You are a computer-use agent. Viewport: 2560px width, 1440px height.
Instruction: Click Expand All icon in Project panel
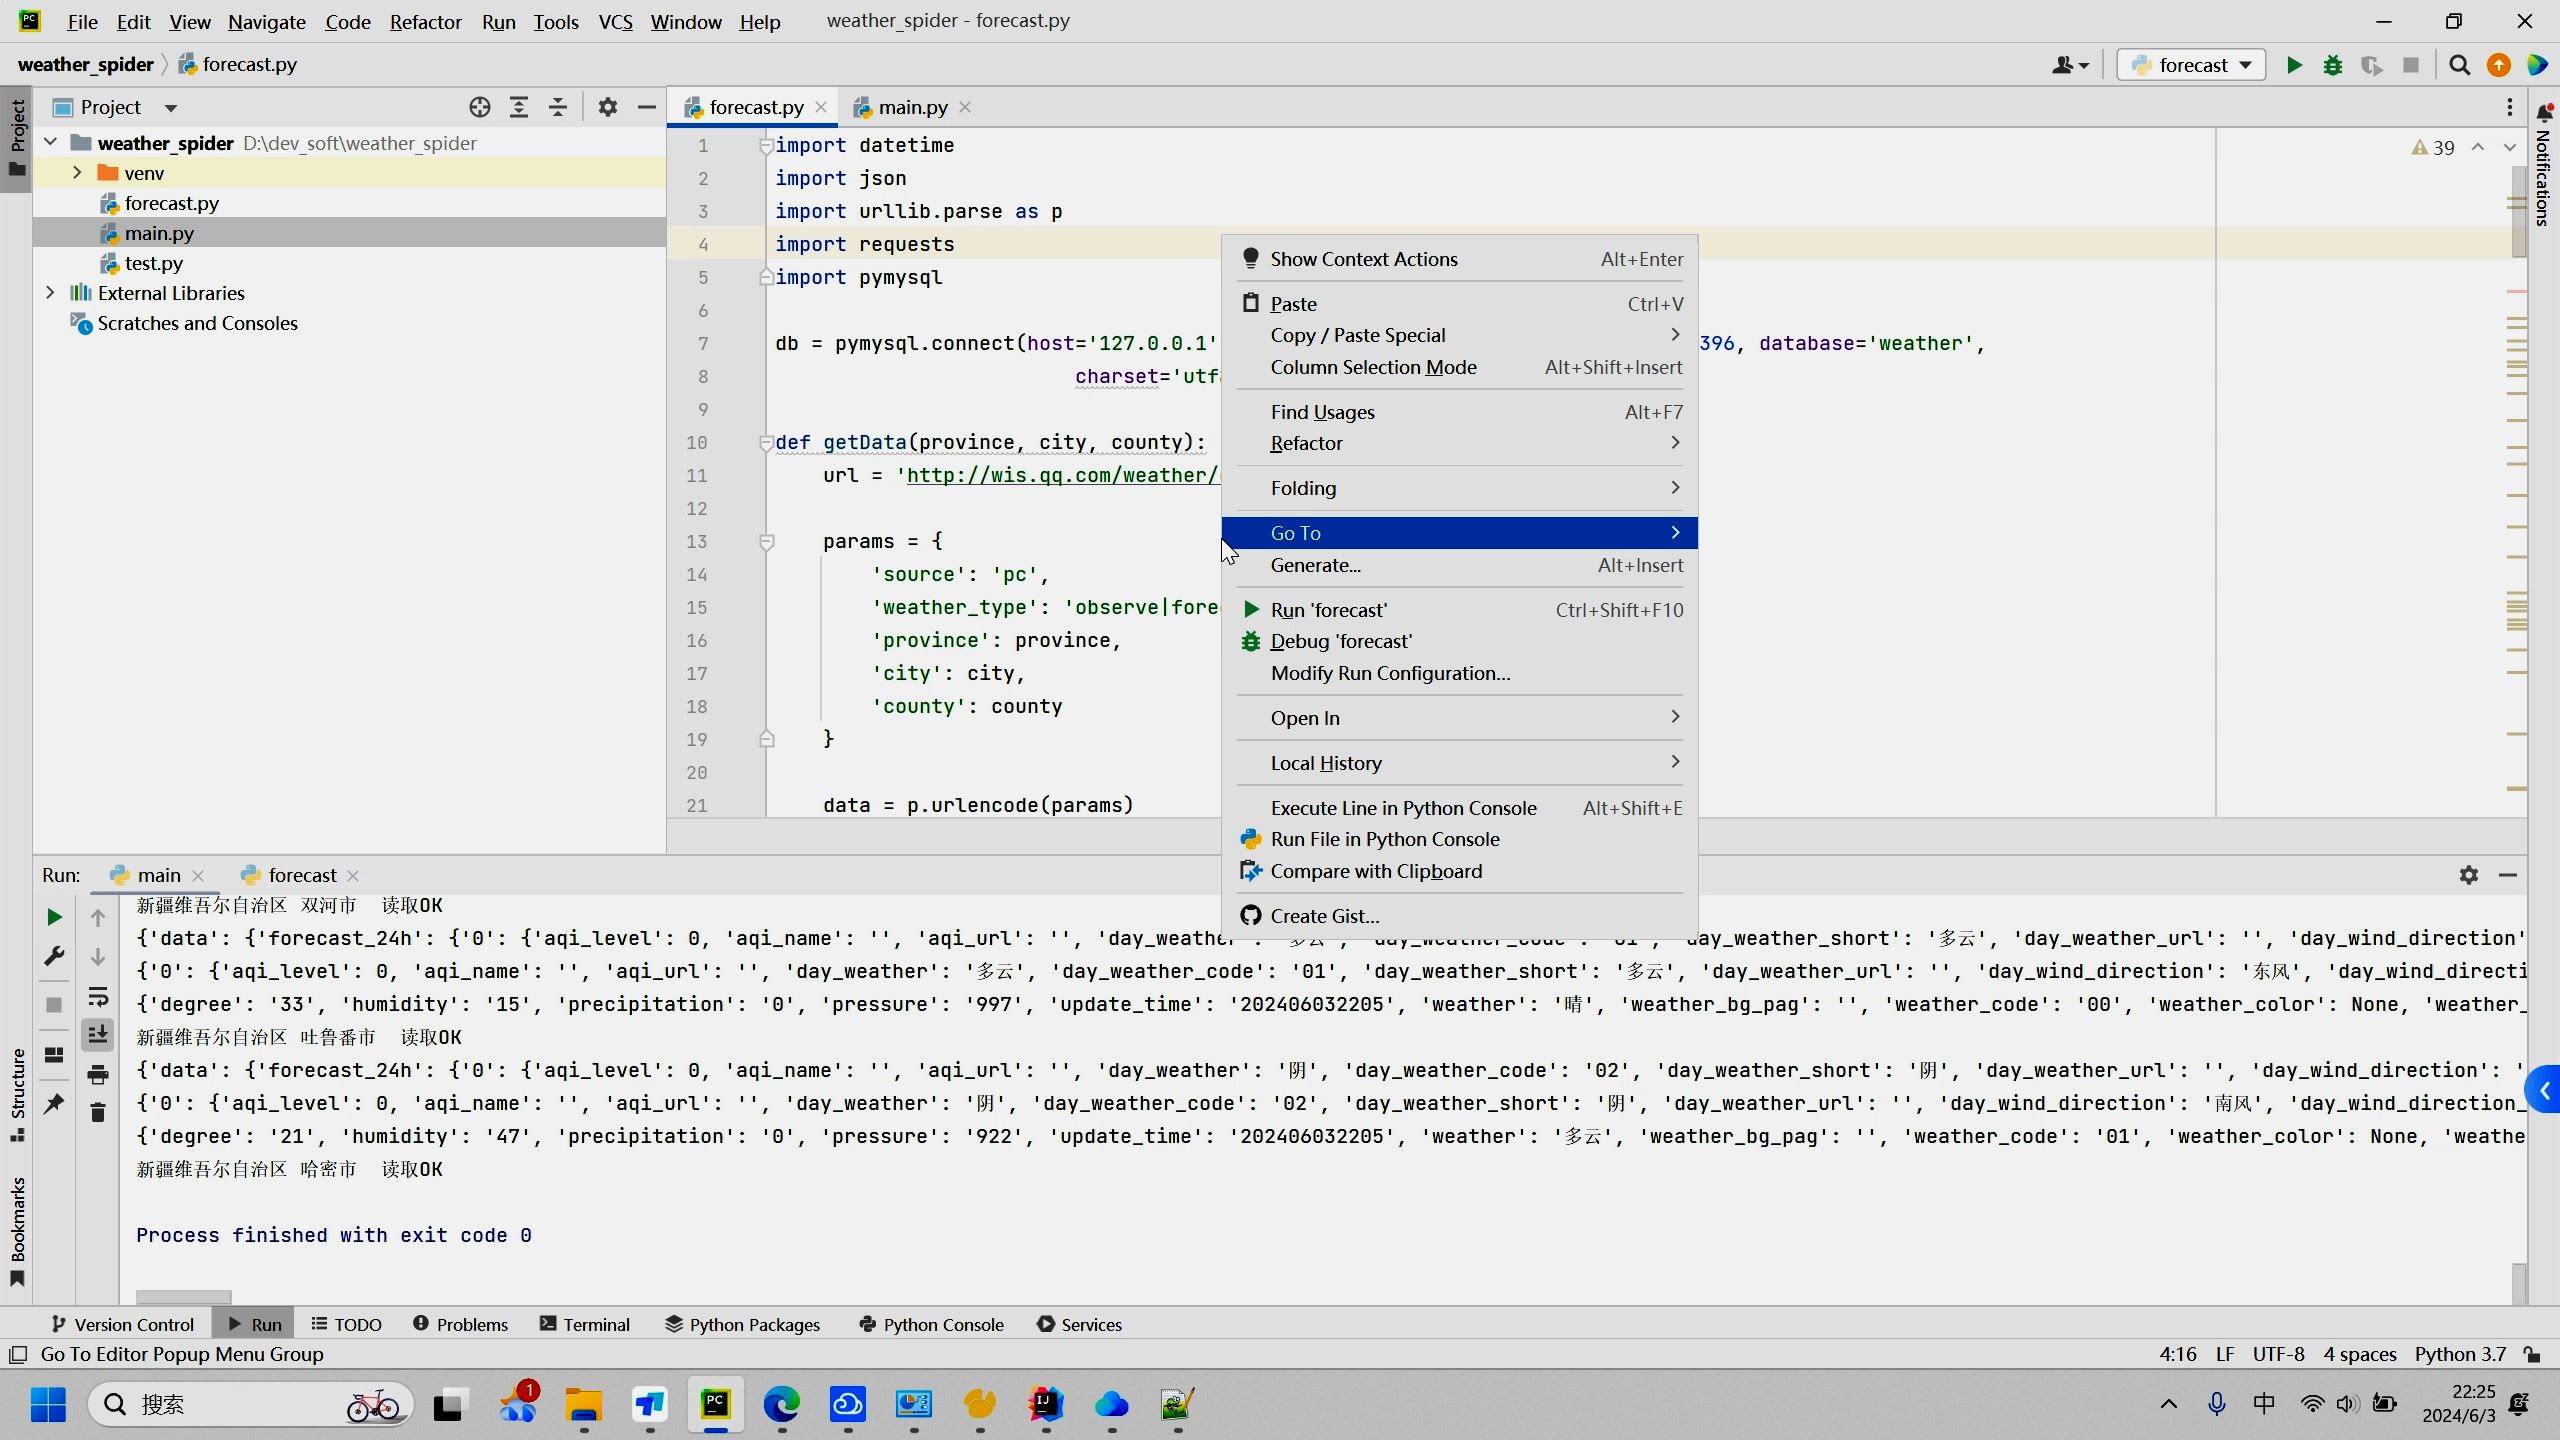click(519, 107)
